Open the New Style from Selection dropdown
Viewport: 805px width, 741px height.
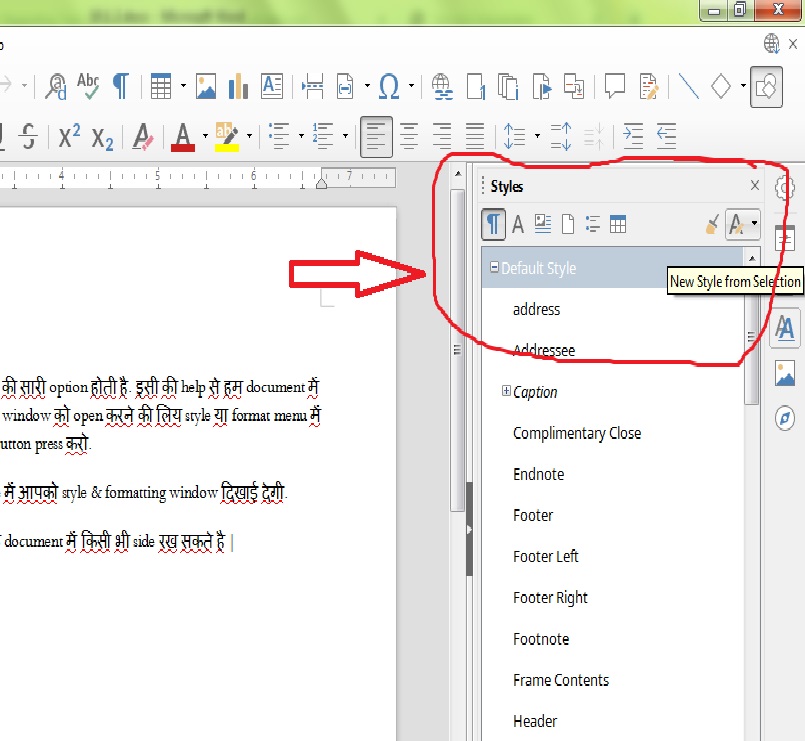(x=756, y=224)
